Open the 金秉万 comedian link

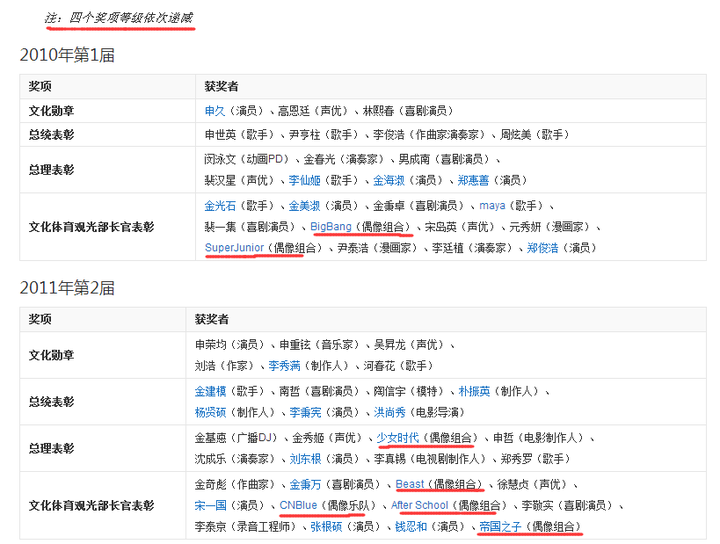tap(305, 484)
